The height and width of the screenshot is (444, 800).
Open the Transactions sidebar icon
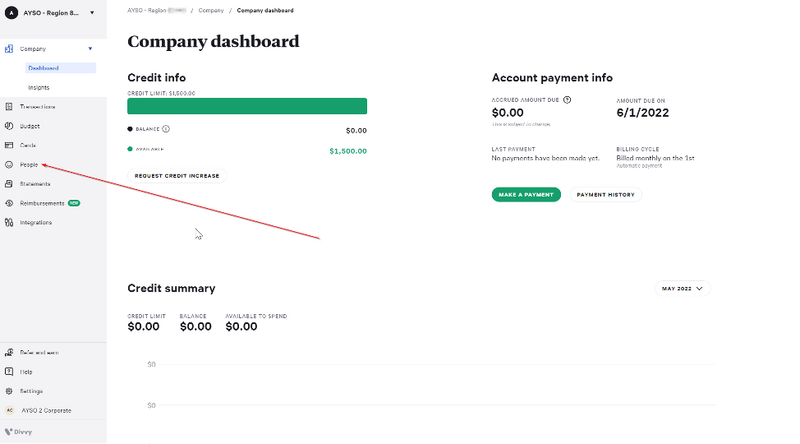coord(9,106)
